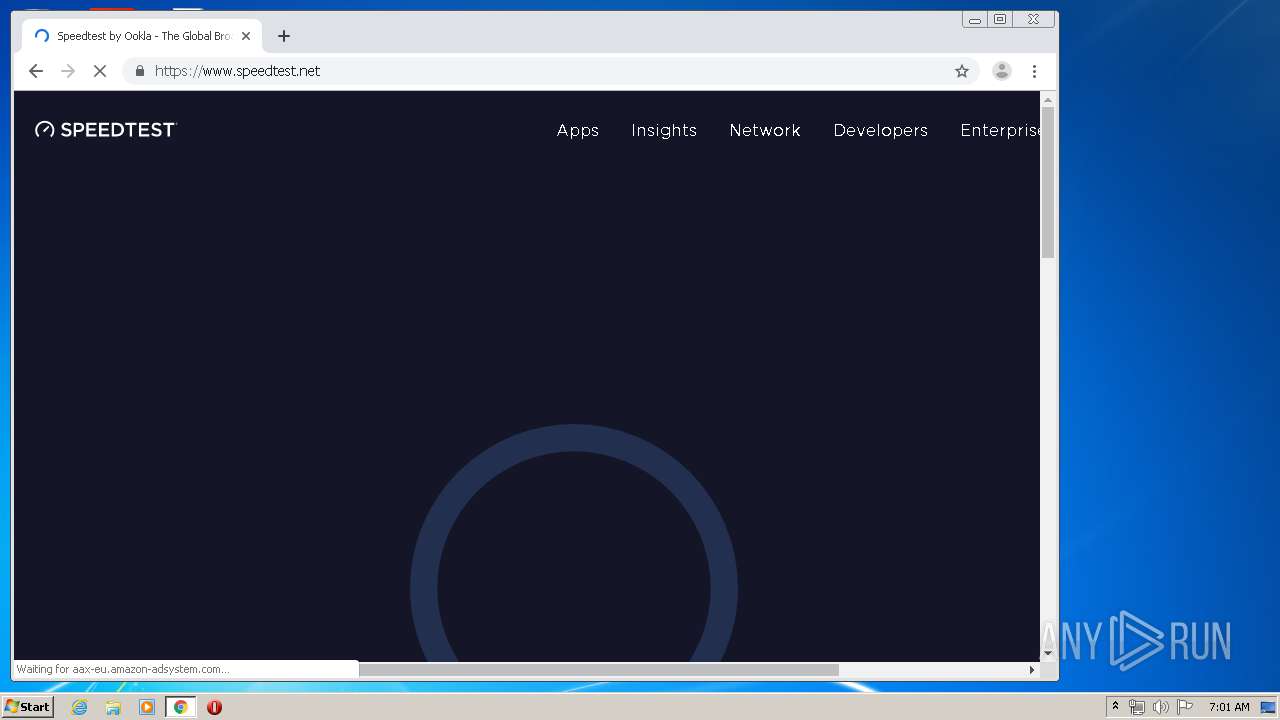Open the red Opera taskbar icon
This screenshot has height=720, width=1280.
[214, 707]
